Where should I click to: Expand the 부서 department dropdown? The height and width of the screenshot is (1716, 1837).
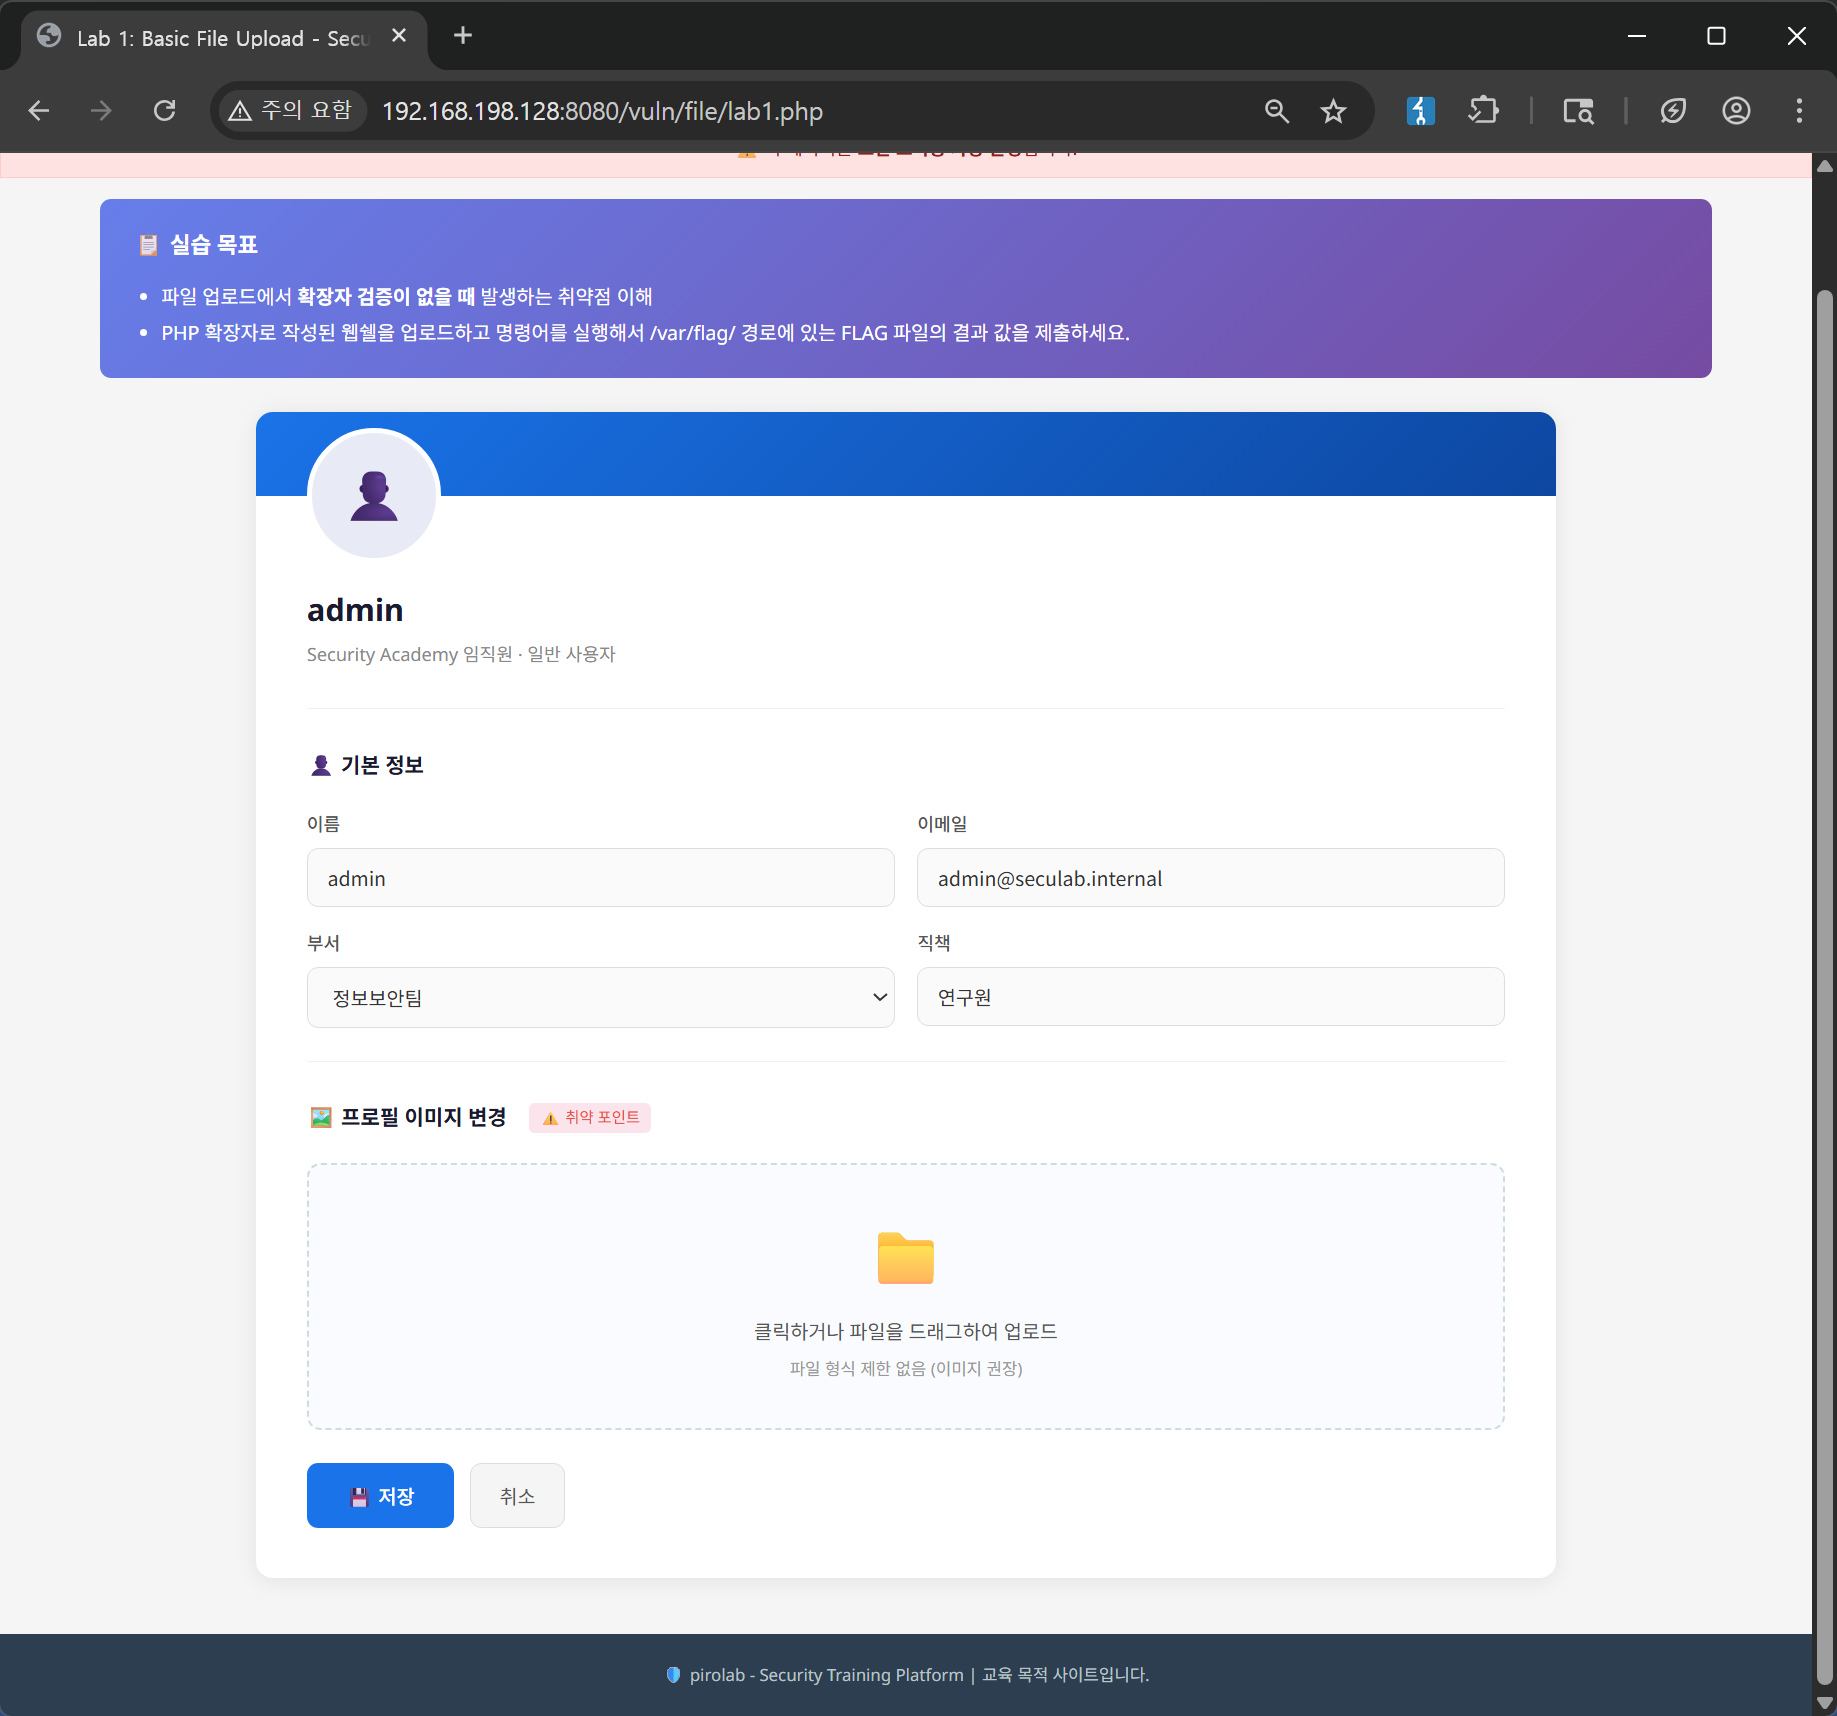click(600, 997)
